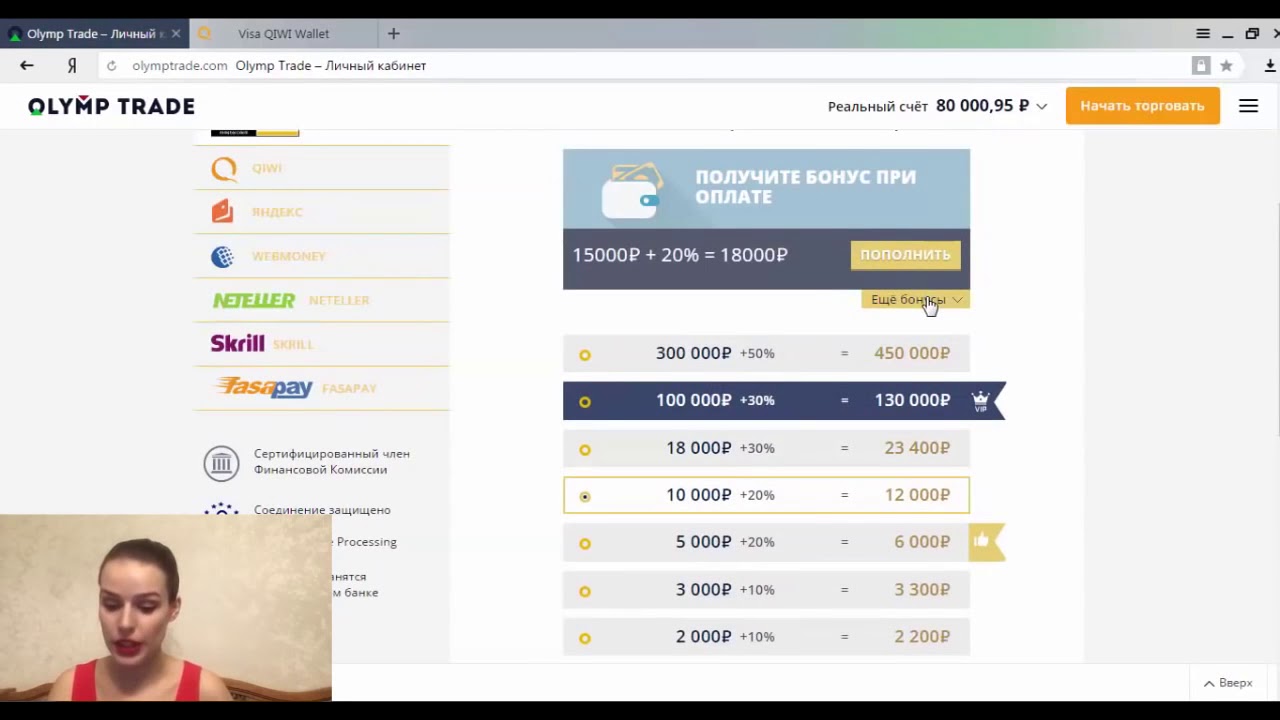Image resolution: width=1280 pixels, height=720 pixels.
Task: Select WebMoney payment method
Action: coord(322,256)
